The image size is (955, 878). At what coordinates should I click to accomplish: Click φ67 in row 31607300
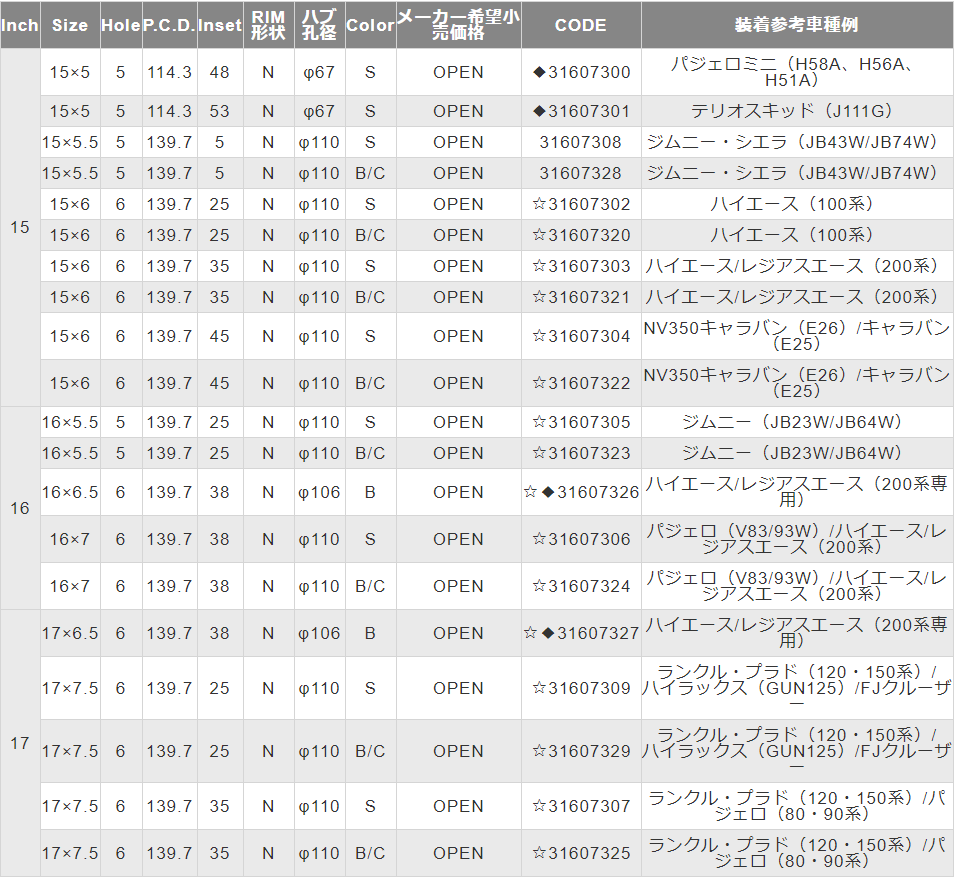(320, 72)
